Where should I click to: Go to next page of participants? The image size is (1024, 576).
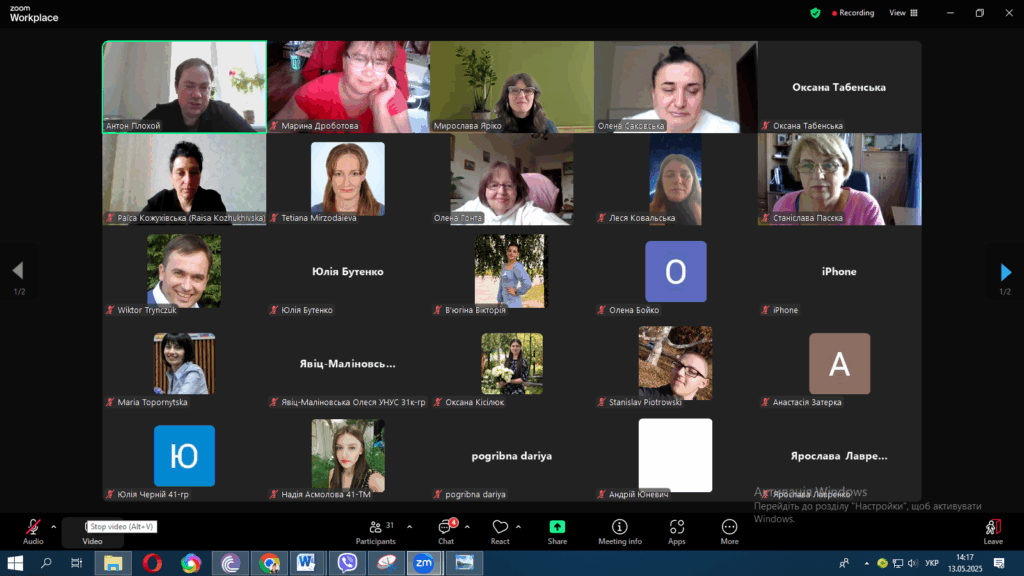click(x=1005, y=272)
